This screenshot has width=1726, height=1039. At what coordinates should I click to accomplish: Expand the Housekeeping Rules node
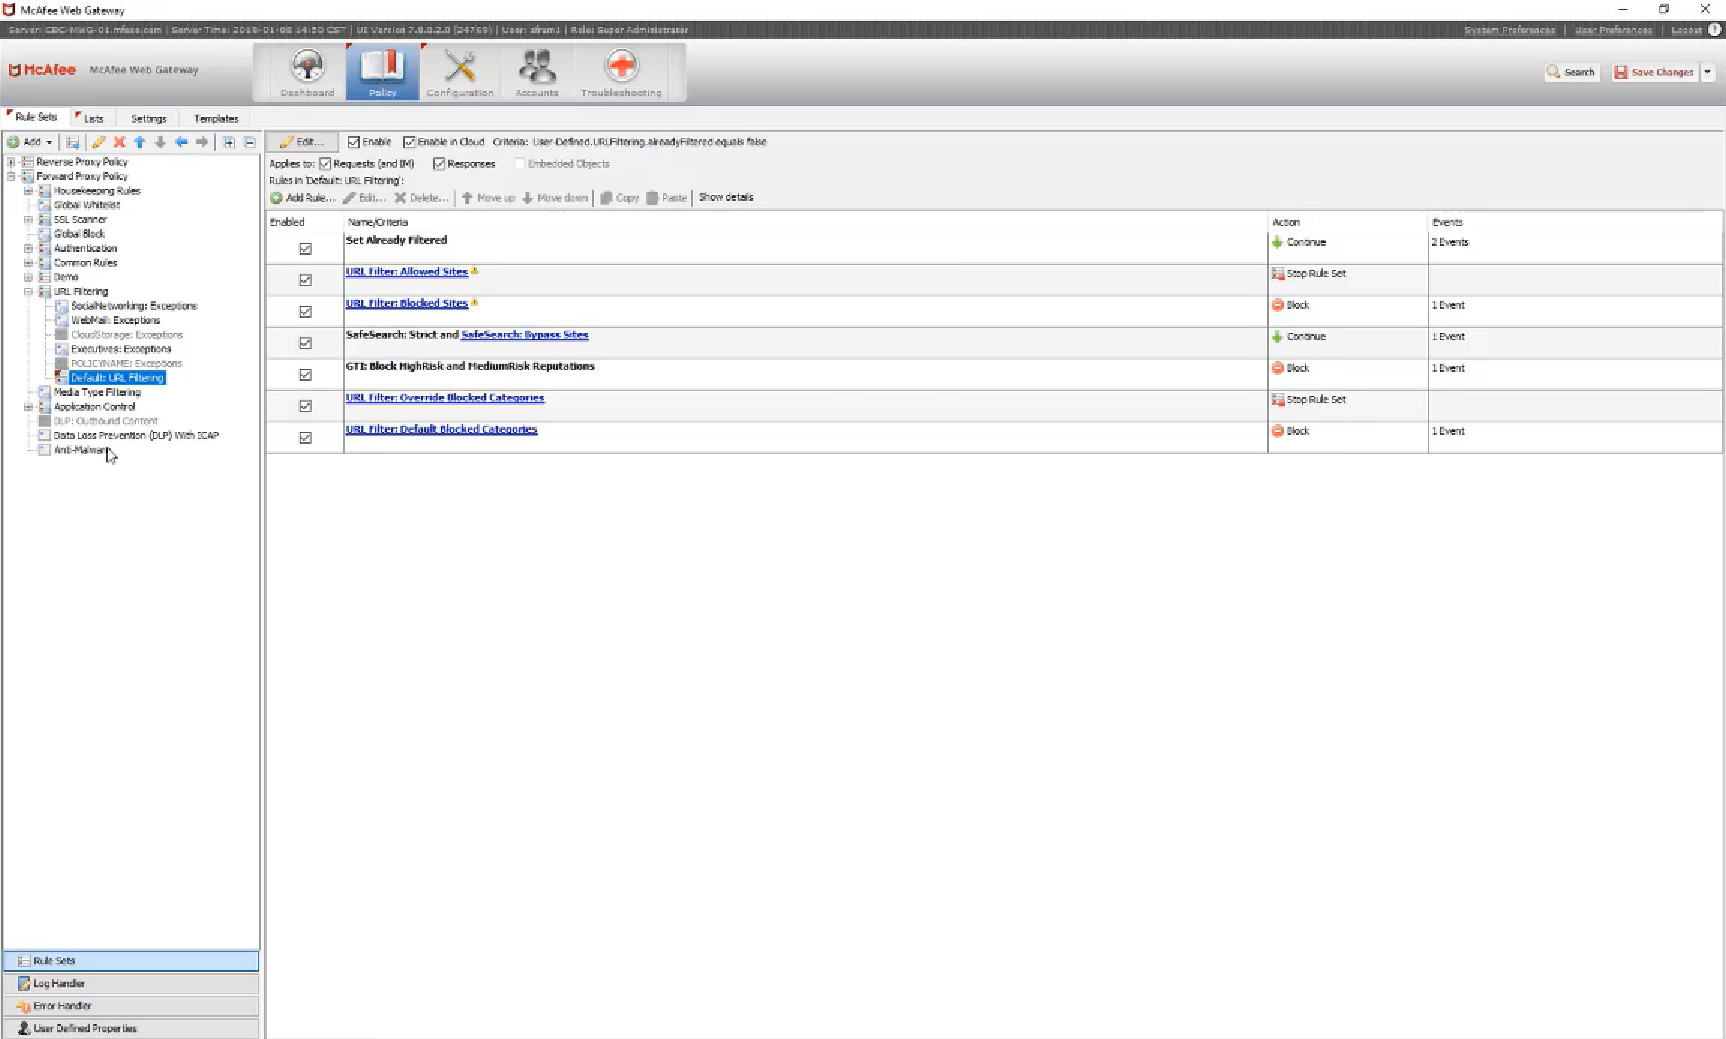click(x=28, y=191)
